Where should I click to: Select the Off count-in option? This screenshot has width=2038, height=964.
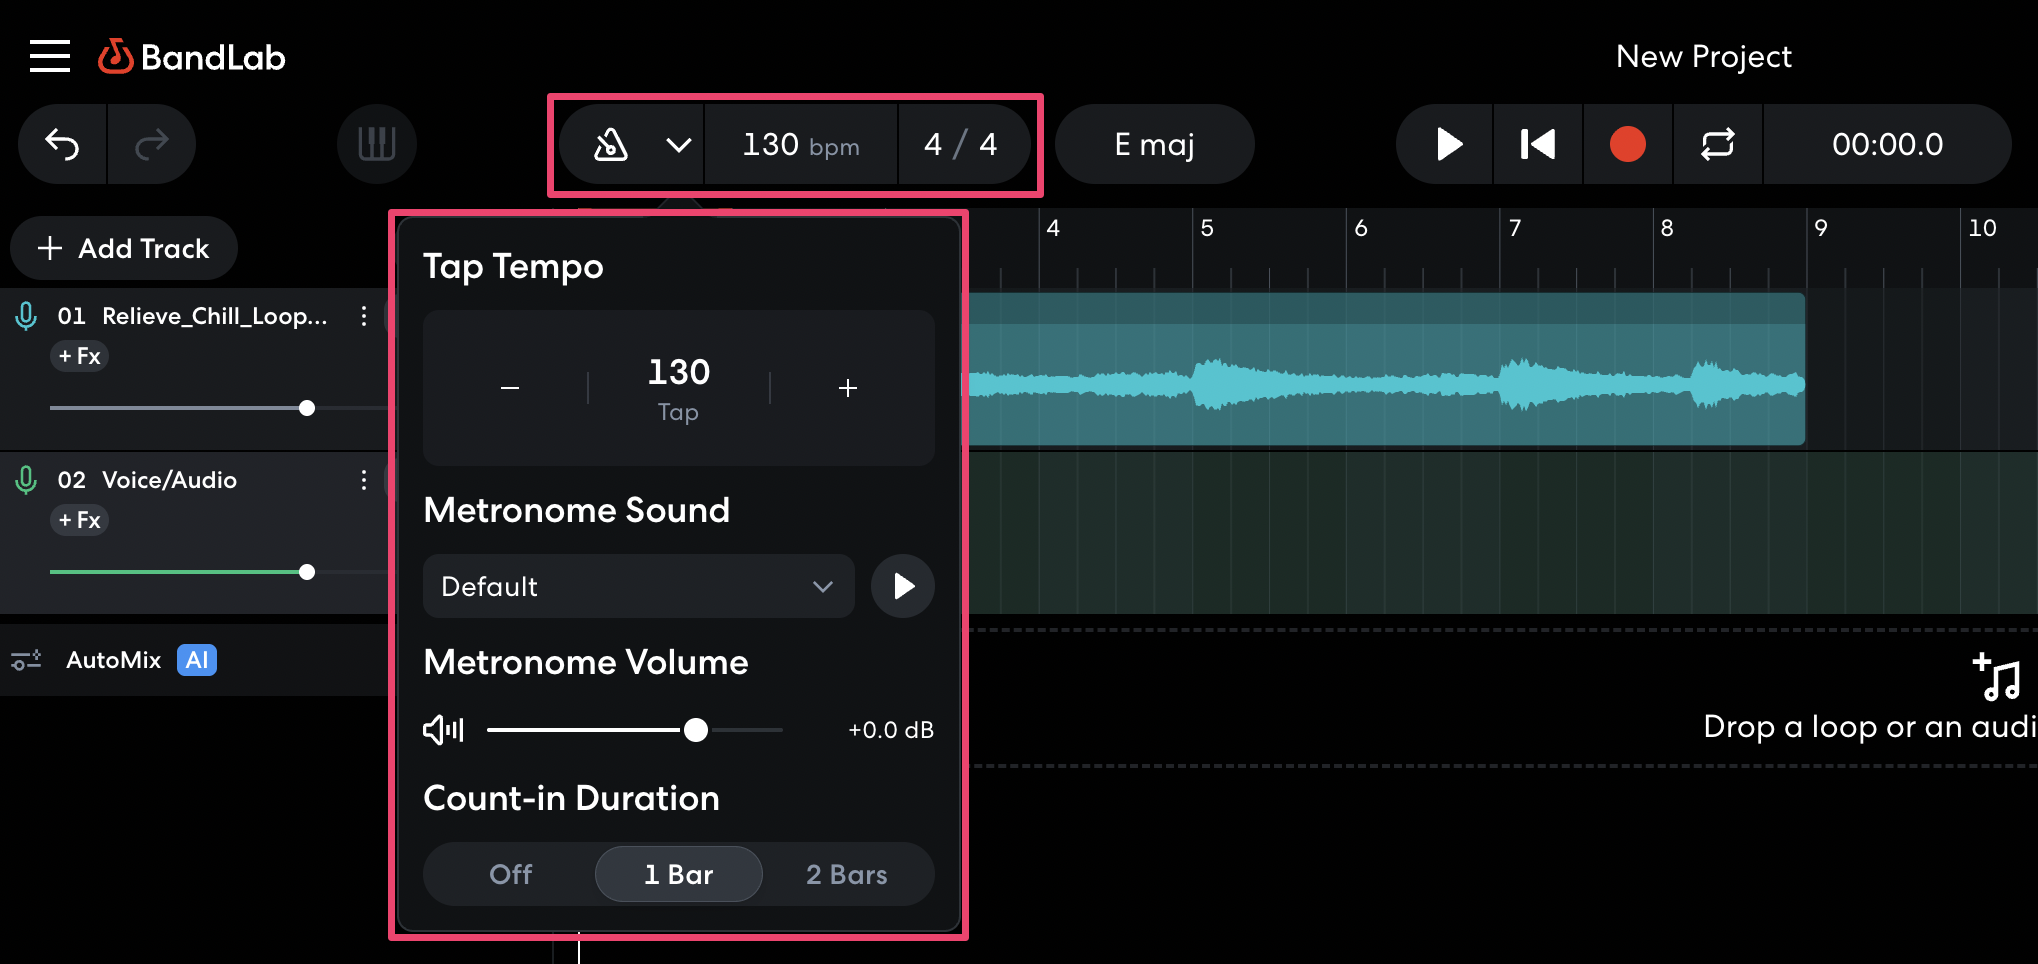point(510,874)
